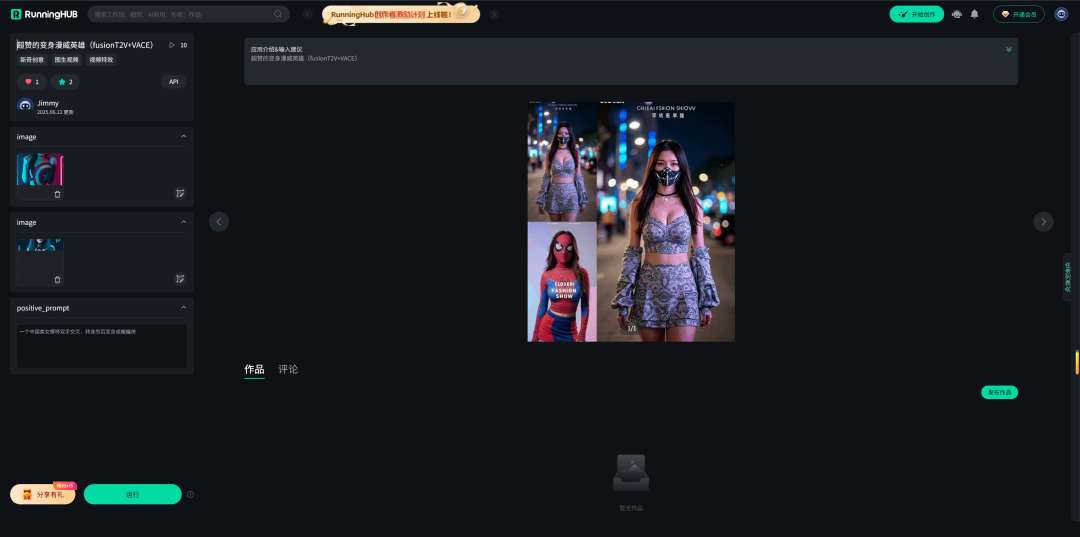Collapse the second image panel
Viewport: 1080px width, 537px height.
pyautogui.click(x=183, y=222)
